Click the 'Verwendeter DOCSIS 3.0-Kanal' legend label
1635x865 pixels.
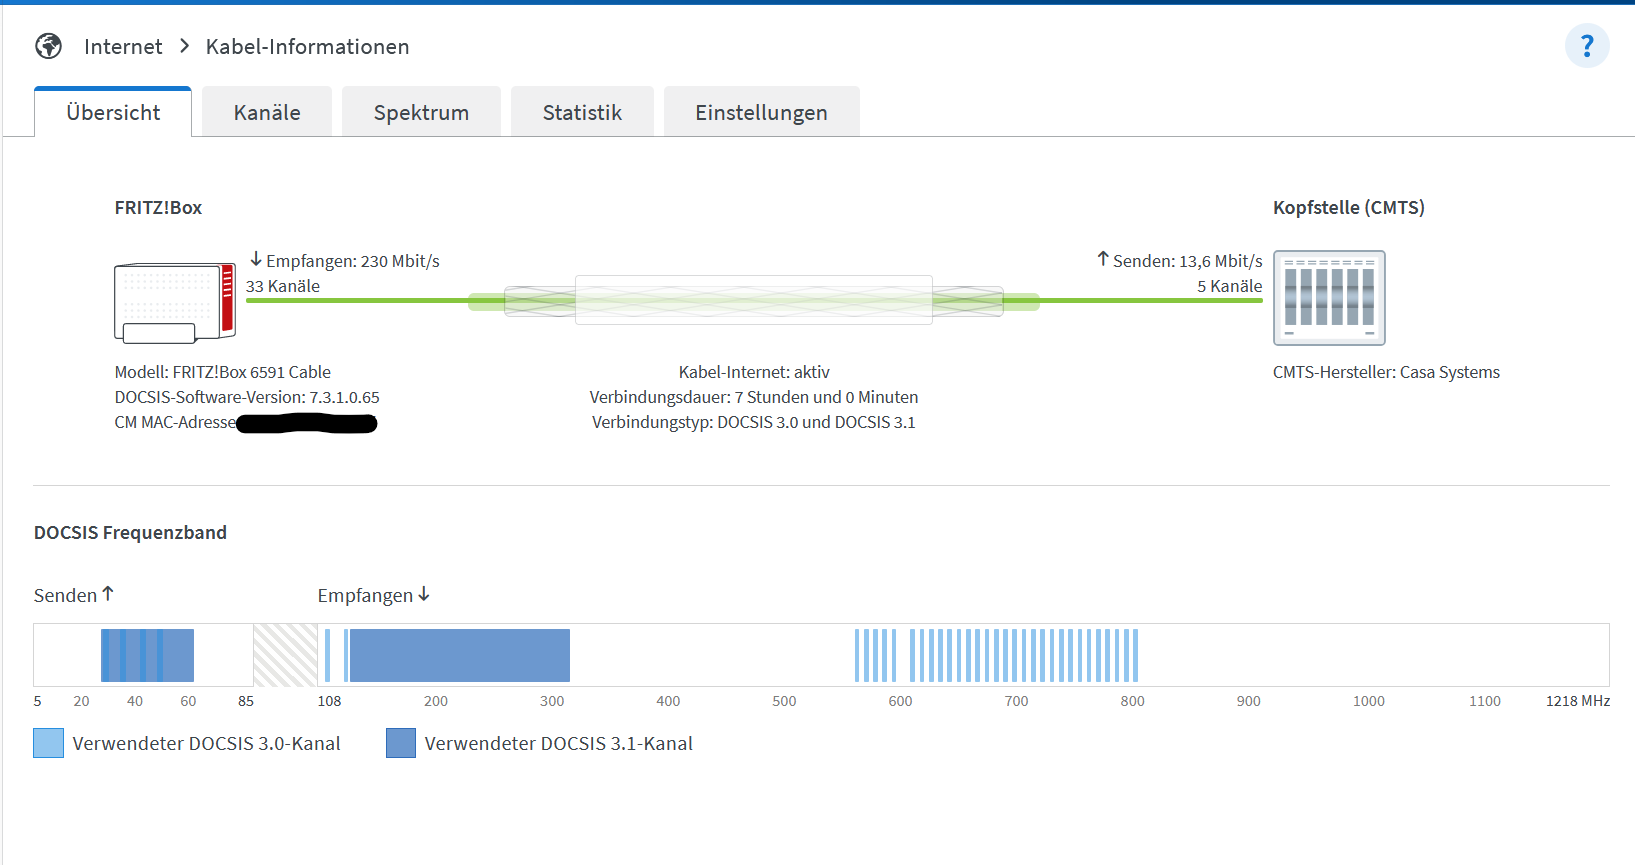[207, 743]
